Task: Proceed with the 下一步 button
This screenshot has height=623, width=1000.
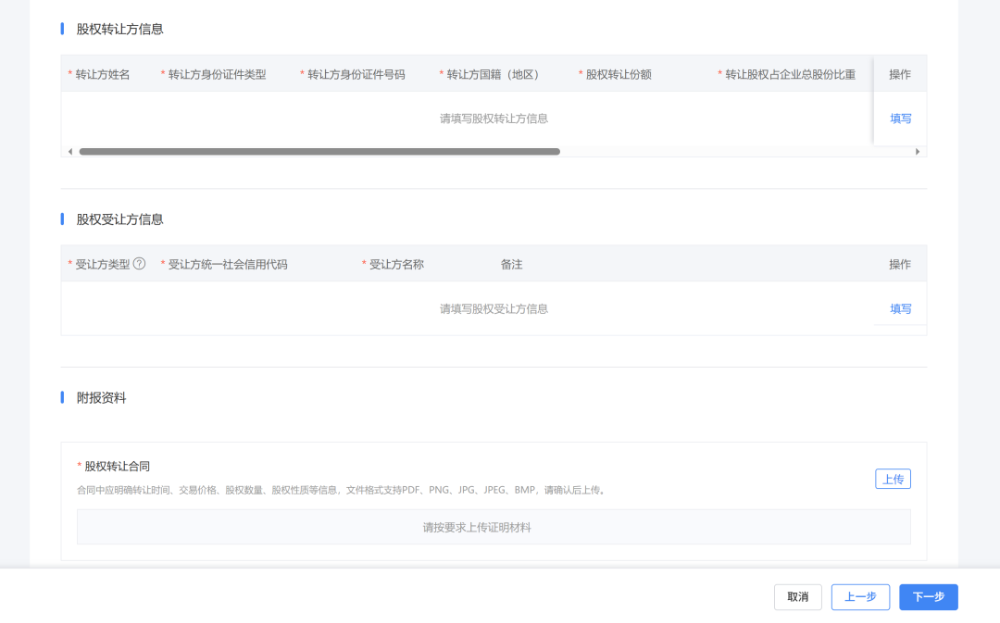Action: (929, 597)
